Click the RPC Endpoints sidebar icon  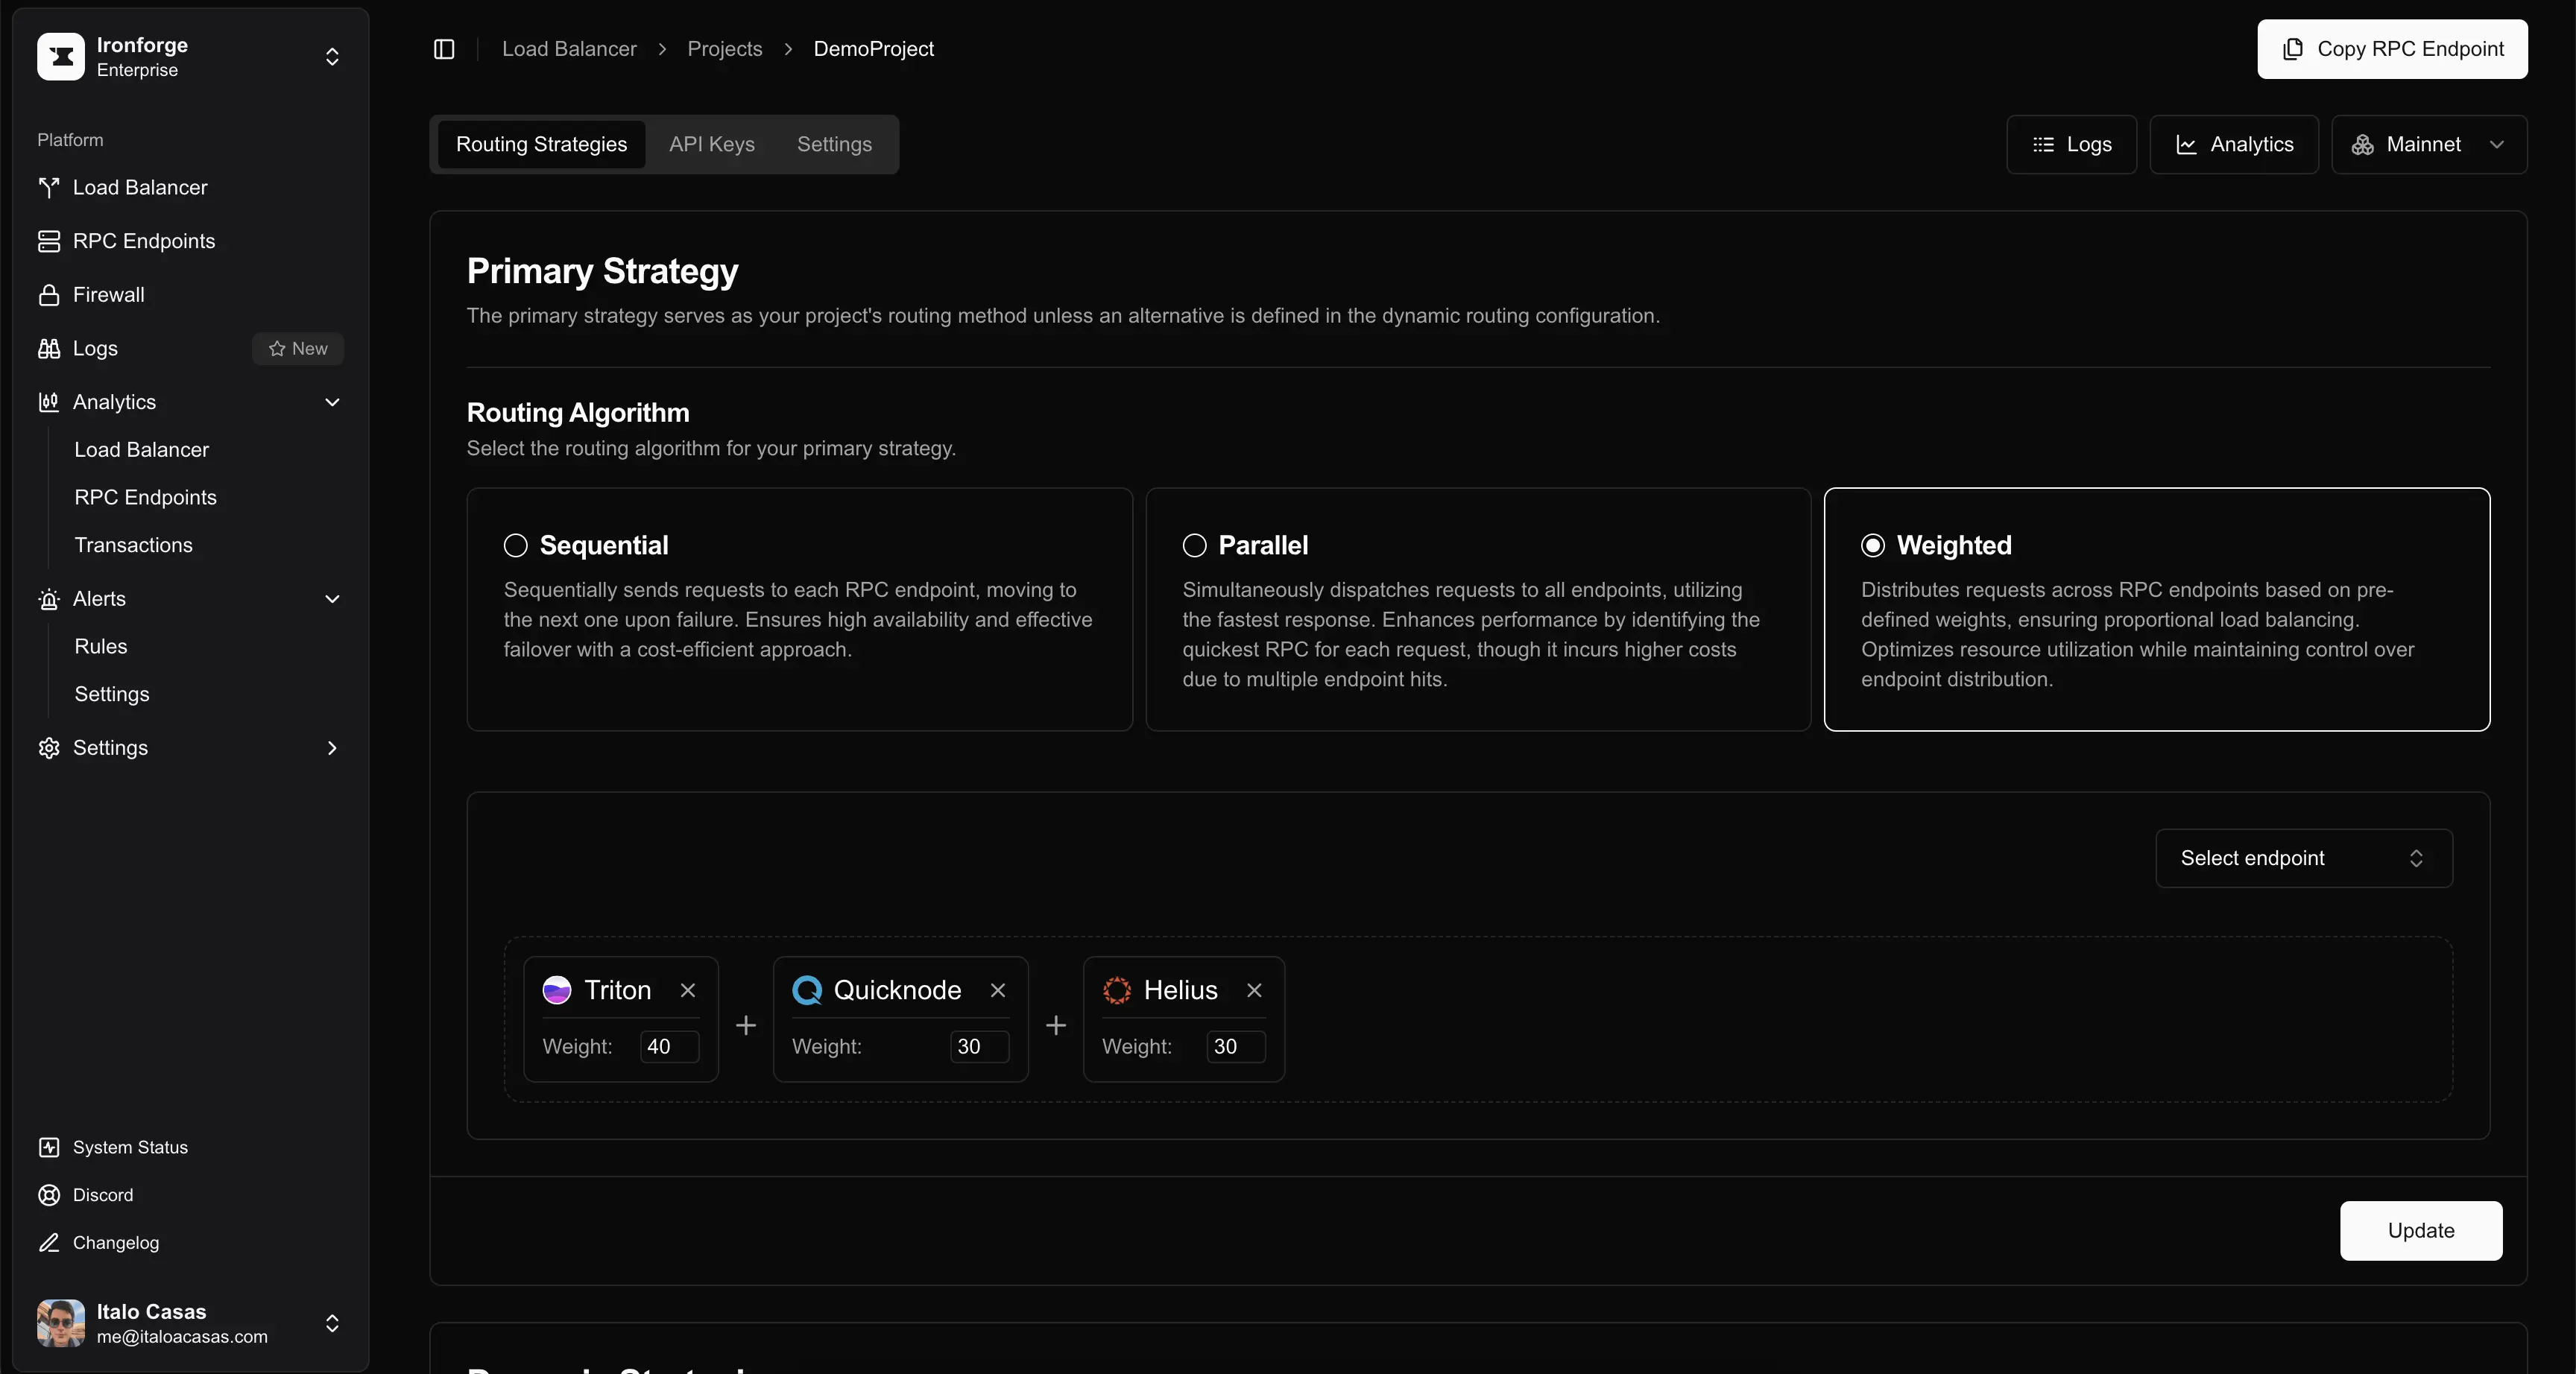[48, 240]
